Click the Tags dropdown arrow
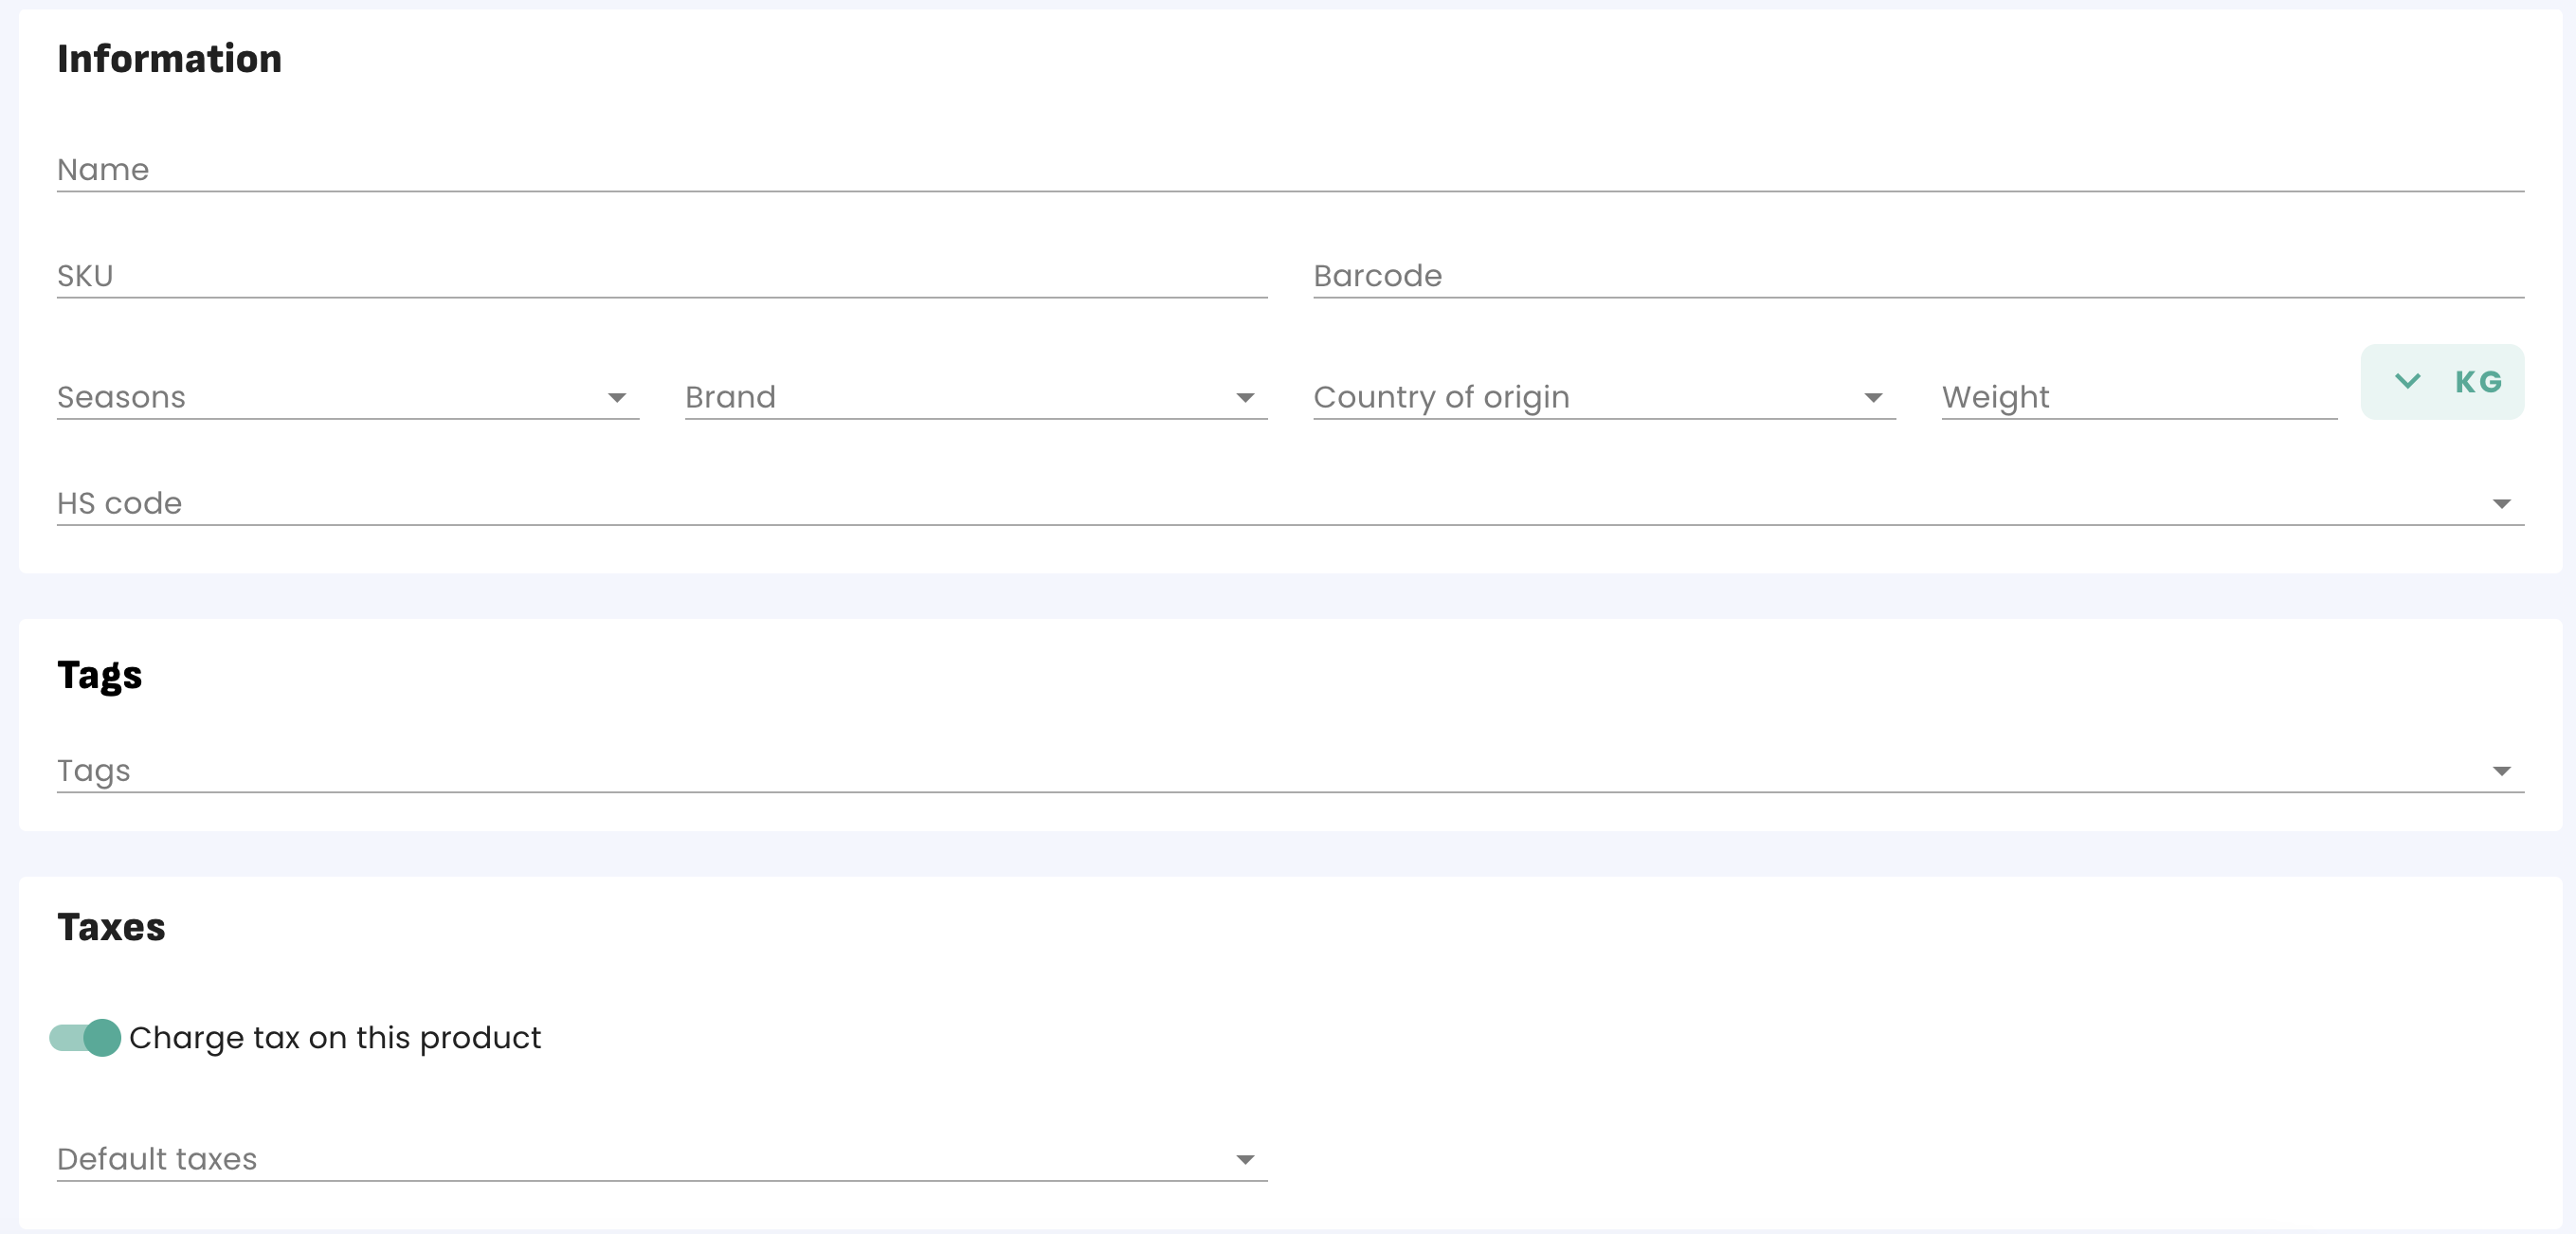The image size is (2576, 1234). click(2501, 771)
